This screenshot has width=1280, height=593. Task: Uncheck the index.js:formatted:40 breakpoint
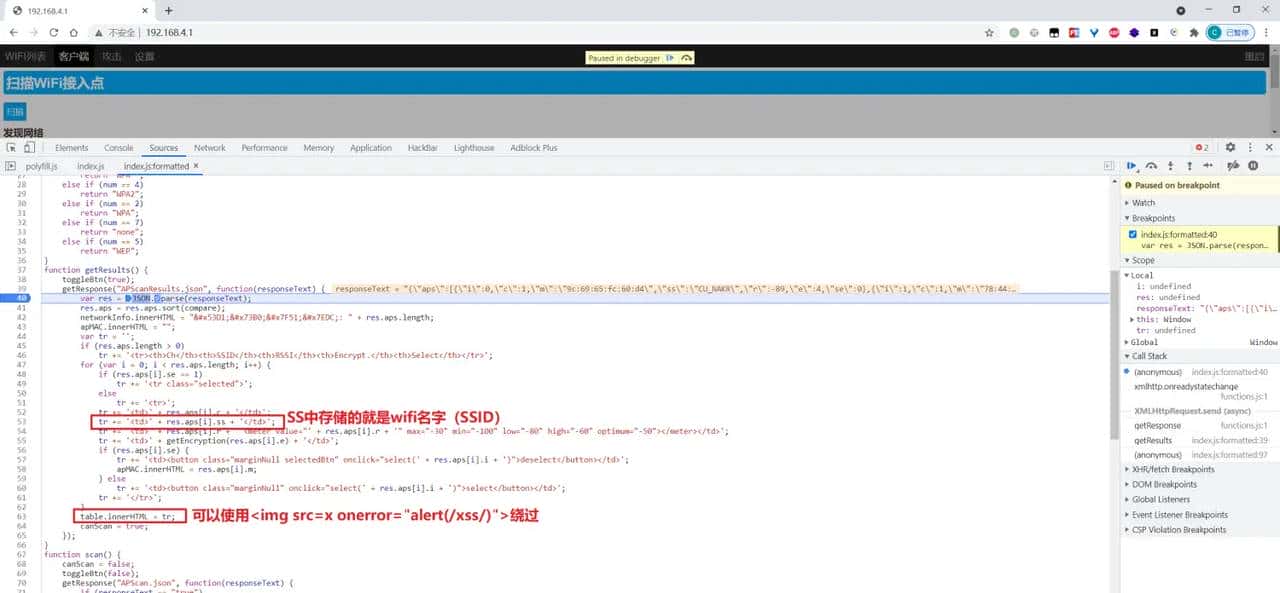[x=1132, y=234]
